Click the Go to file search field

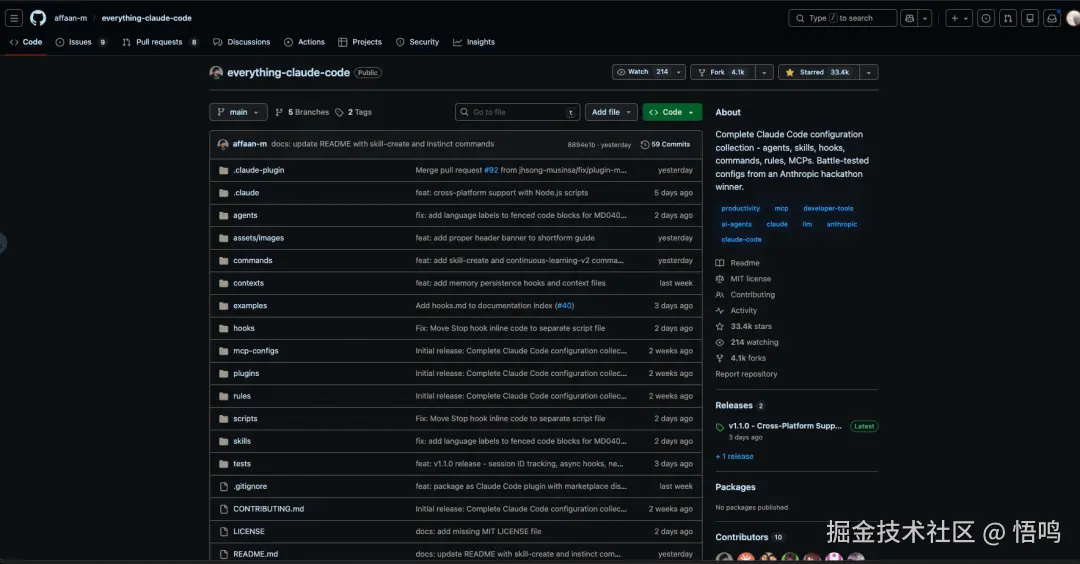pos(517,112)
